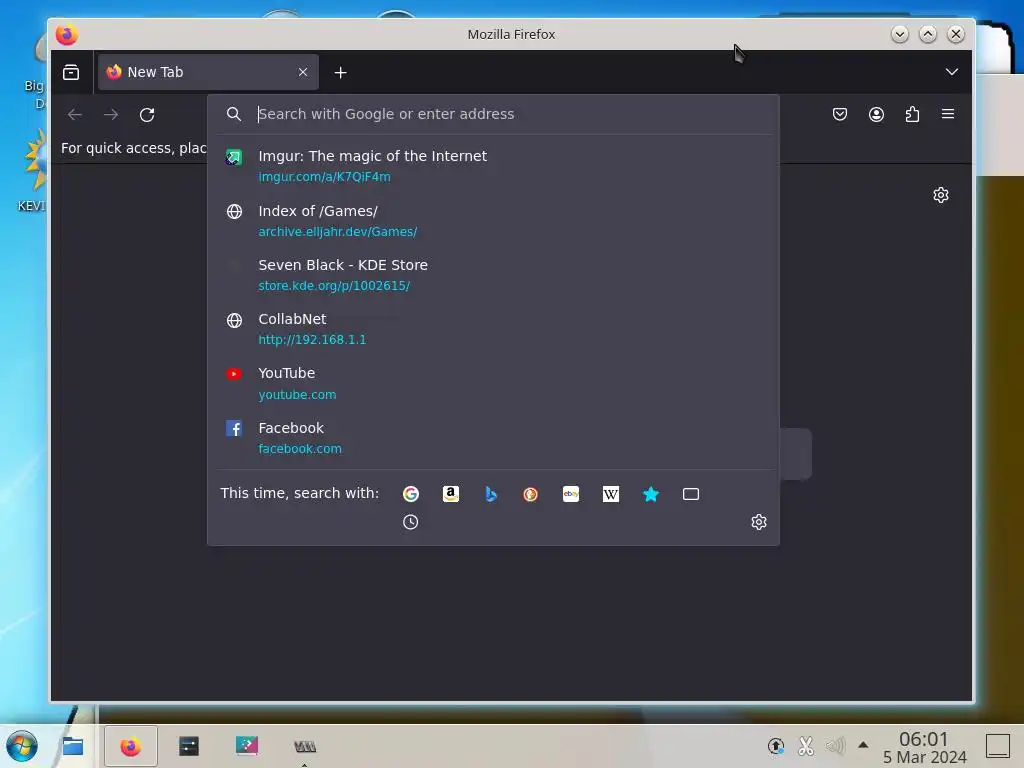Search this time with DuckDuckGo

pyautogui.click(x=531, y=494)
